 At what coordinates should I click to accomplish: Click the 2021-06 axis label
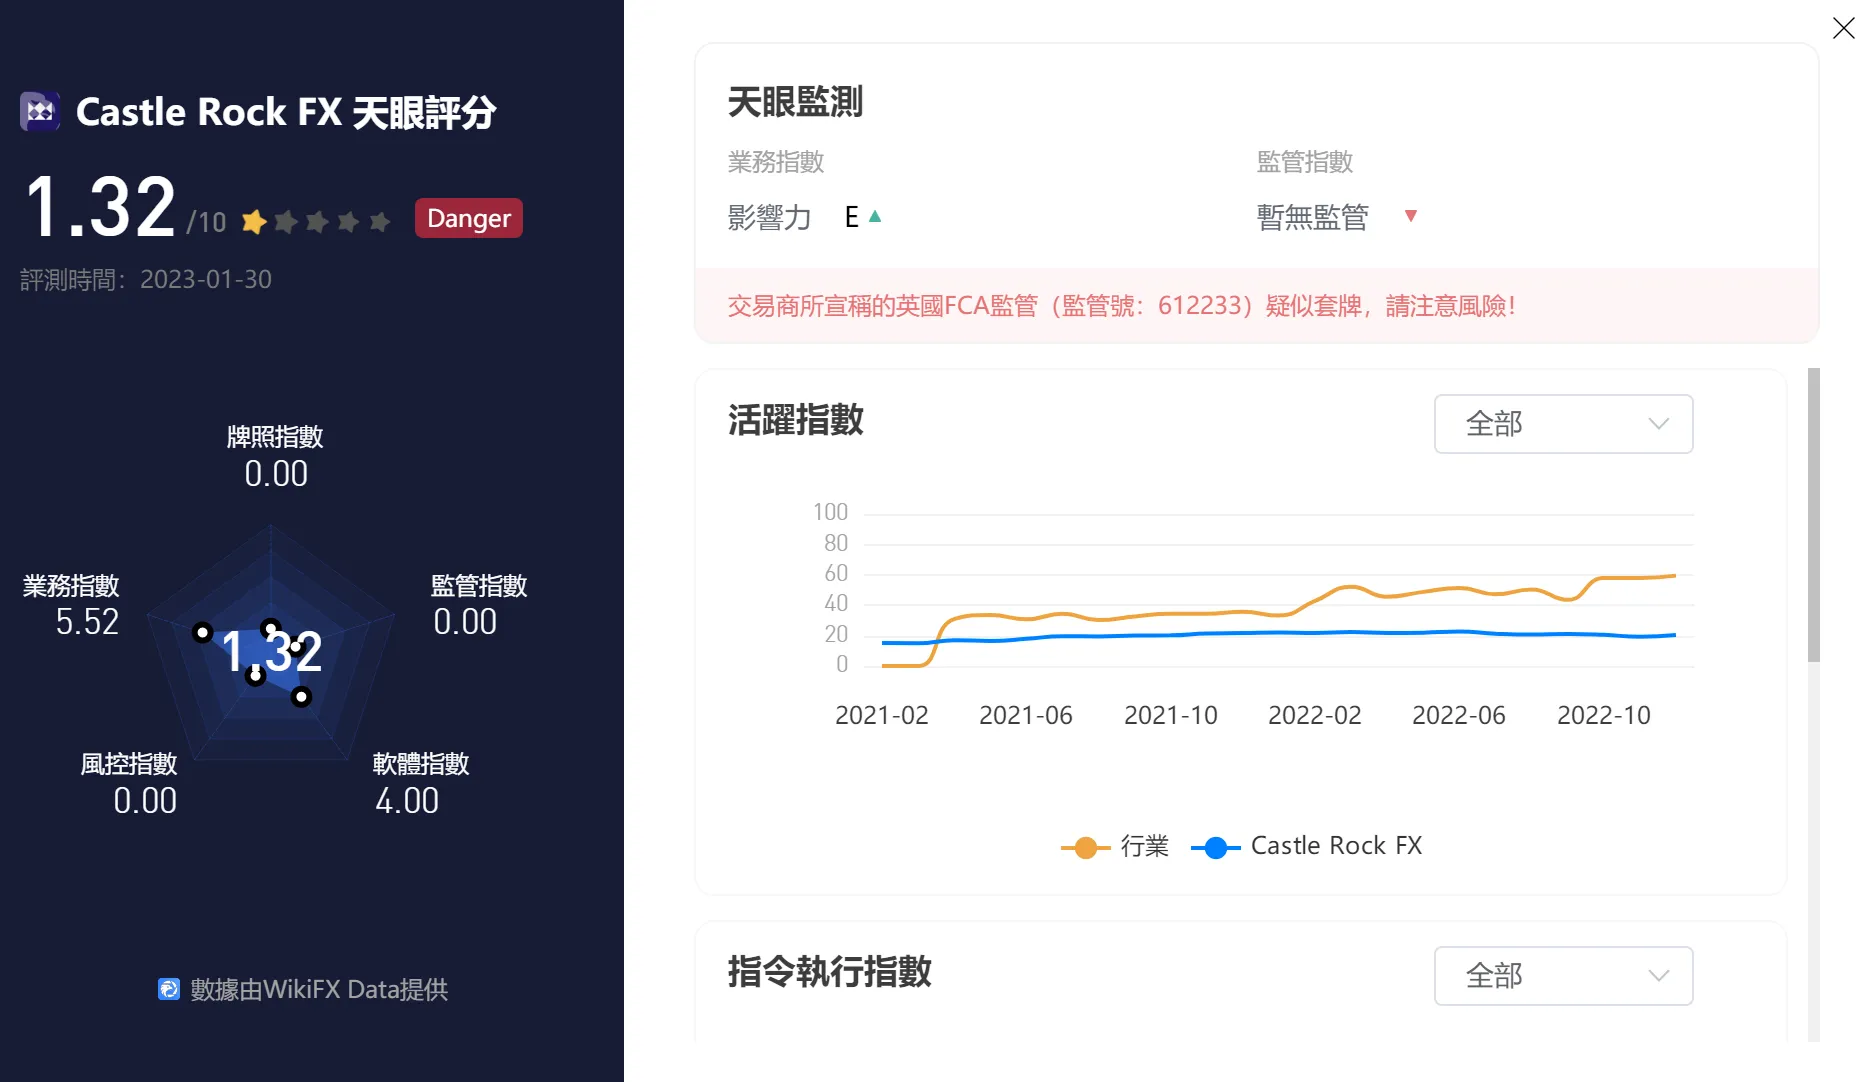click(1026, 715)
